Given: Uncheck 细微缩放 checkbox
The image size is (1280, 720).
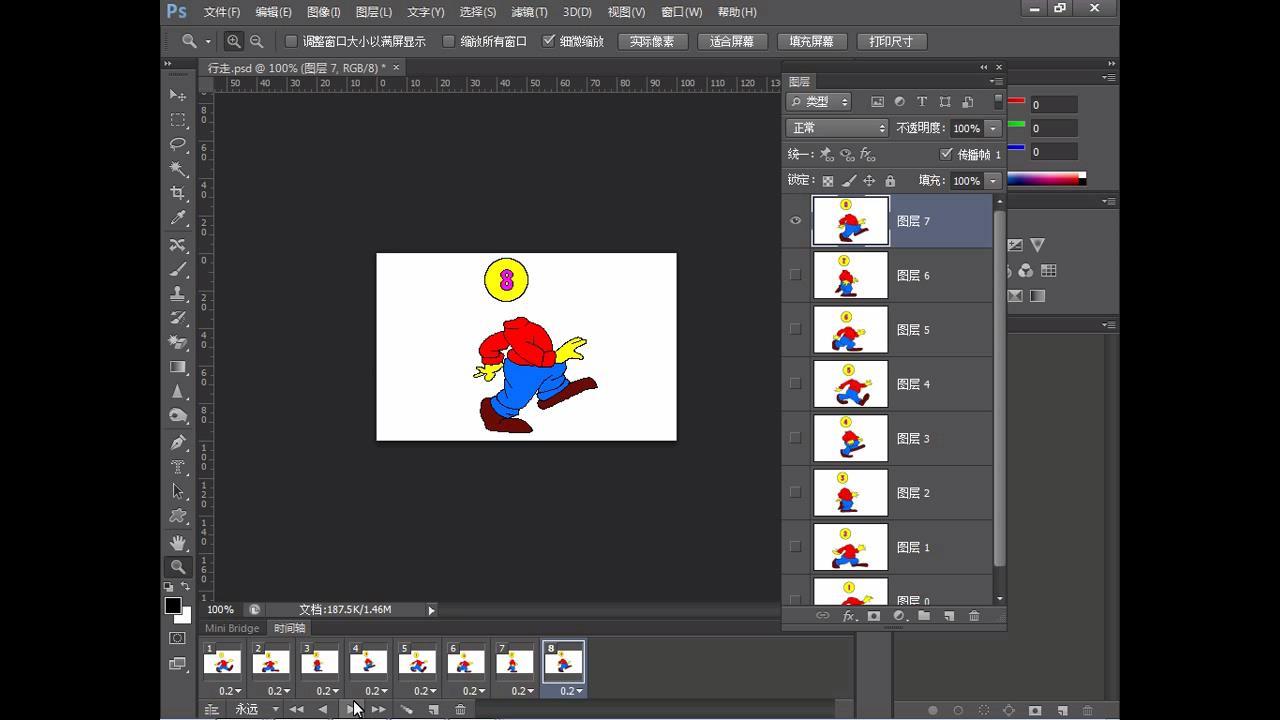Looking at the screenshot, I should tap(548, 41).
